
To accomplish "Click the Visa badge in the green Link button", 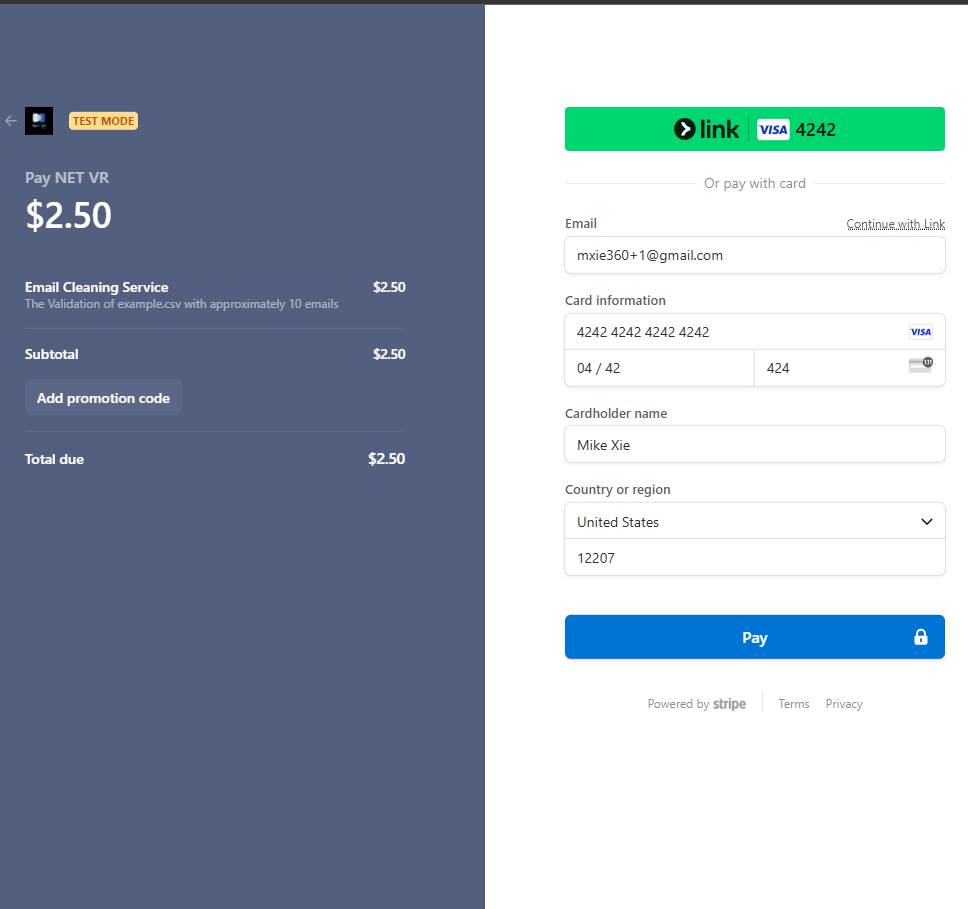I will pyautogui.click(x=773, y=129).
